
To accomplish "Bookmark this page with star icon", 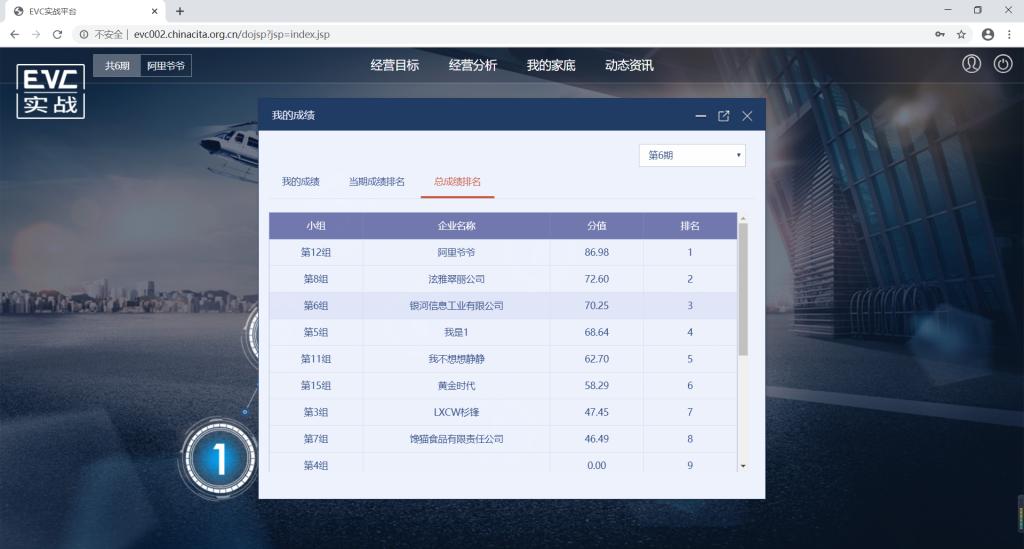I will pyautogui.click(x=961, y=34).
